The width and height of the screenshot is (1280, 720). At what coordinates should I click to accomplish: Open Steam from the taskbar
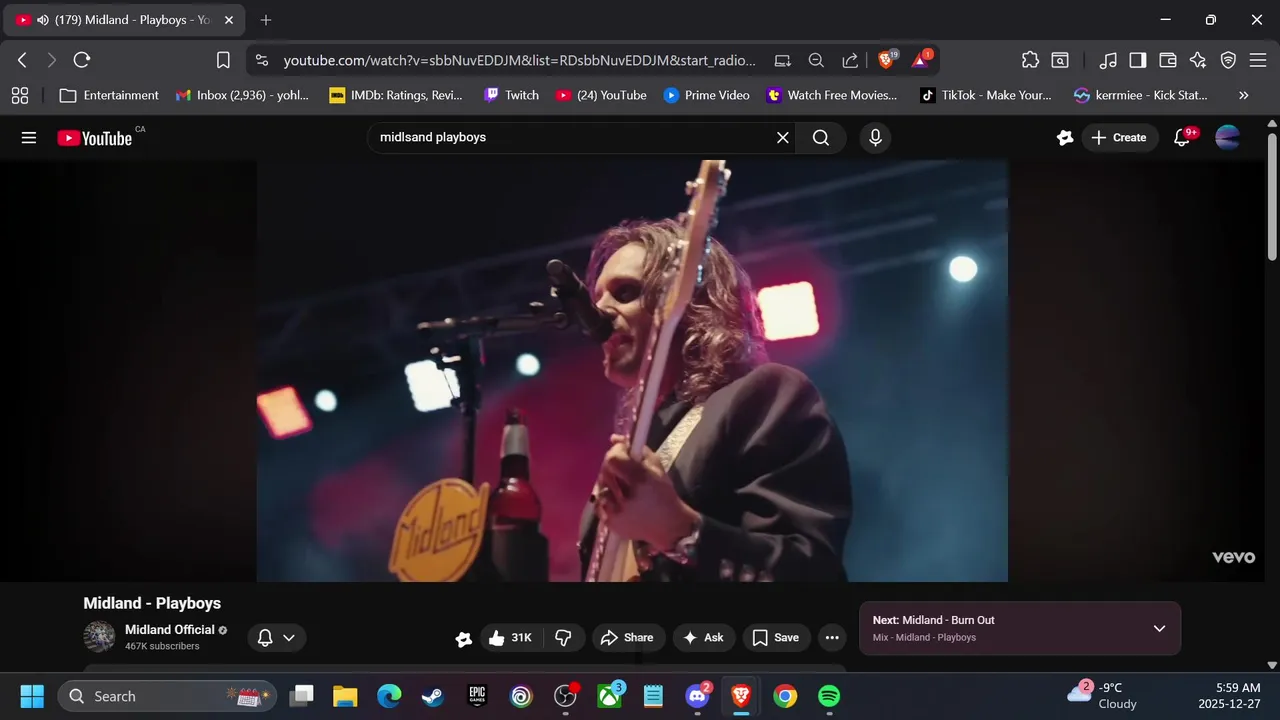pyautogui.click(x=433, y=696)
